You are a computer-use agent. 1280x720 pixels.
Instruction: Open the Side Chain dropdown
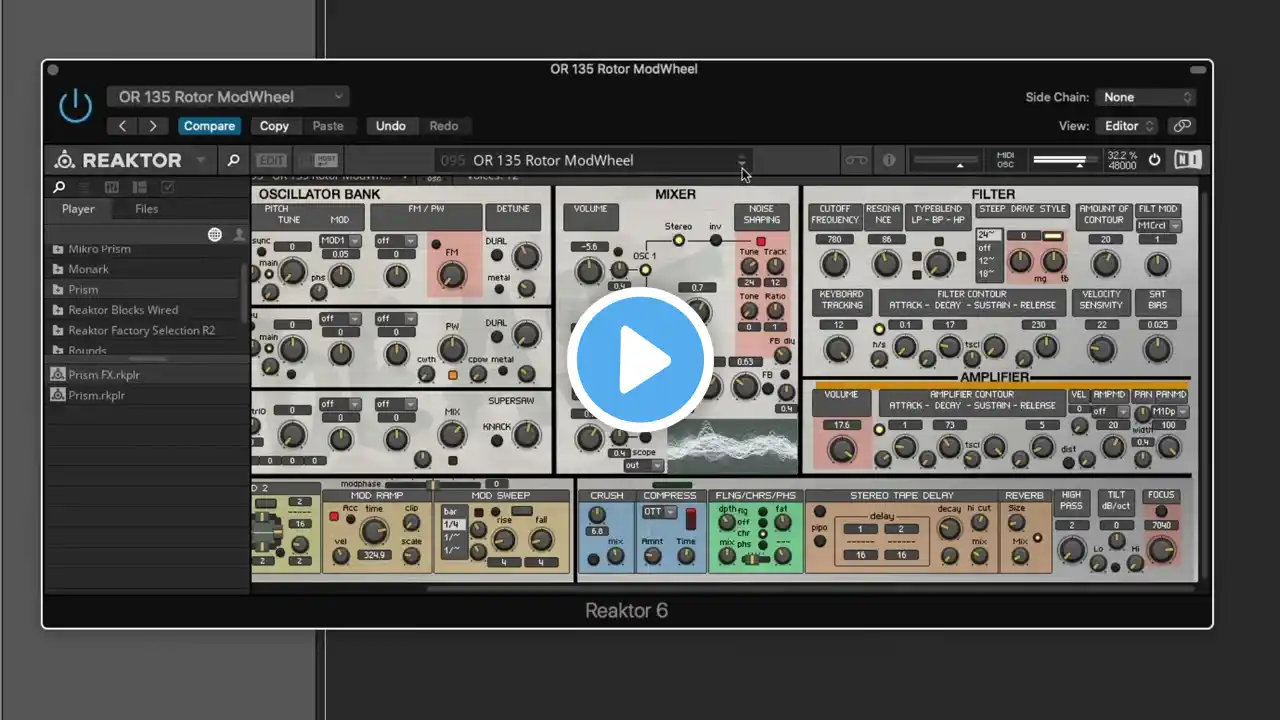pyautogui.click(x=1146, y=97)
